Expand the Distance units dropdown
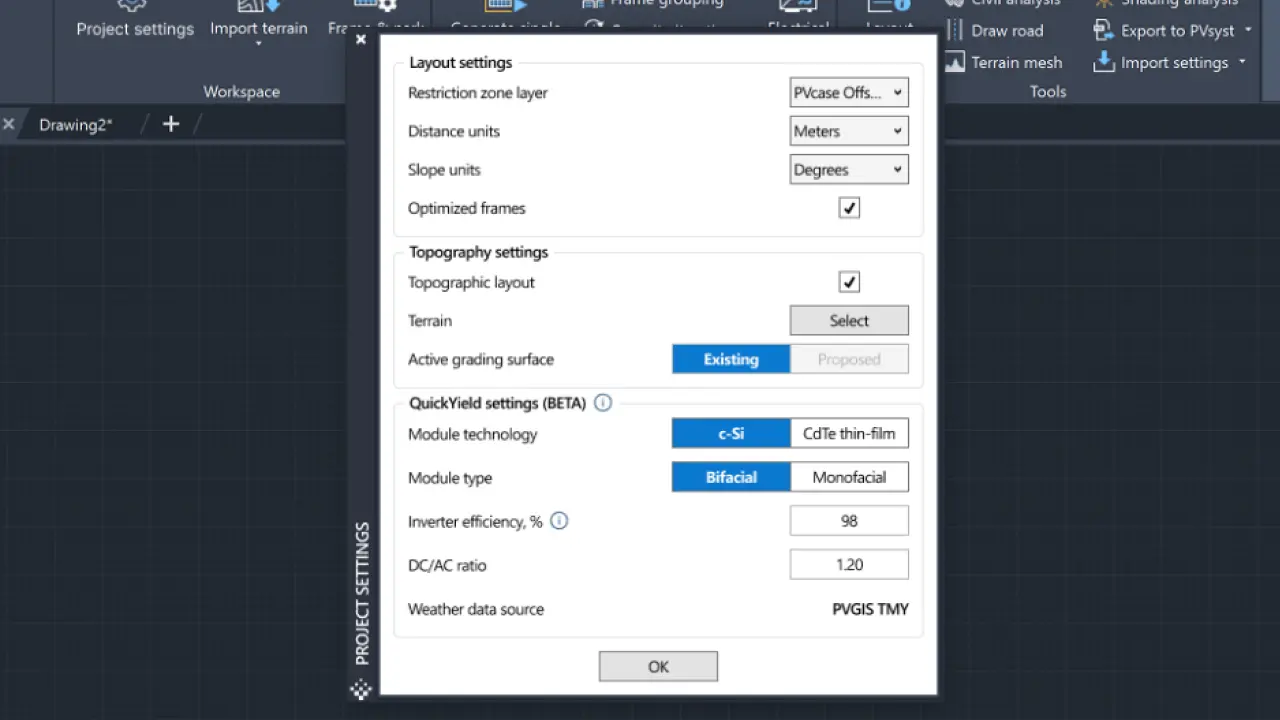Screen dimensions: 1280x720 (x=849, y=131)
